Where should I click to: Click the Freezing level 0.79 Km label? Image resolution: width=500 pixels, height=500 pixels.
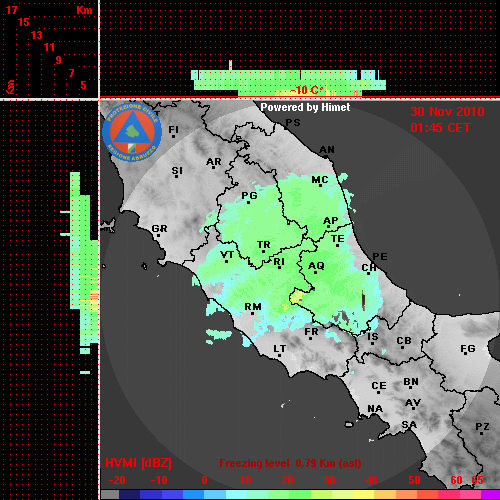click(290, 463)
